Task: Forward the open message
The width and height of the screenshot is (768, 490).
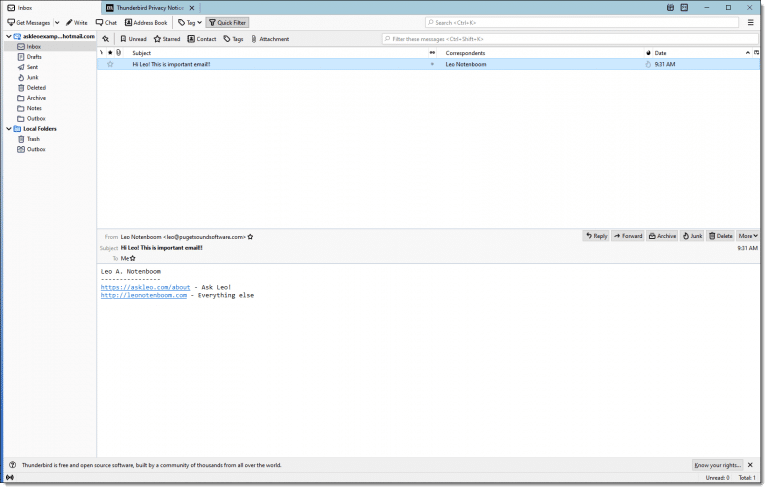Action: tap(628, 236)
